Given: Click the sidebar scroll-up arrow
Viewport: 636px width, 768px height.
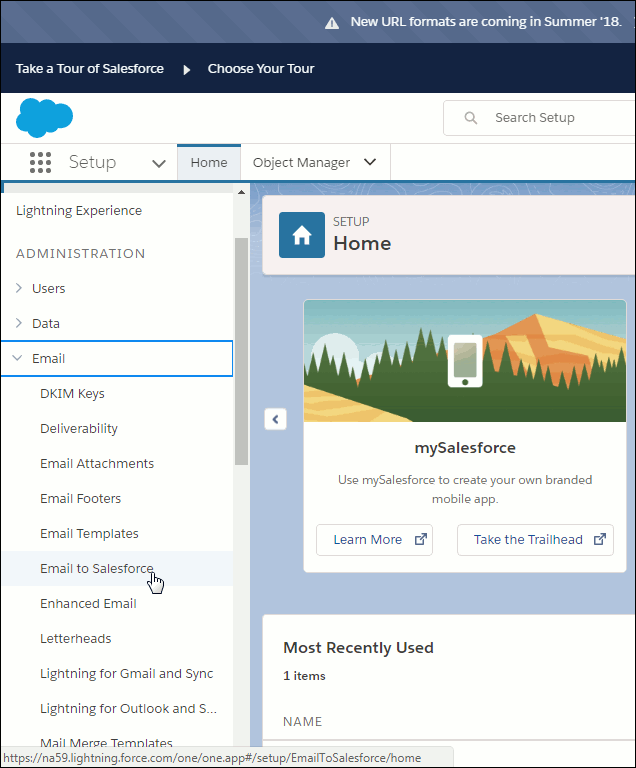Looking at the screenshot, I should click(x=241, y=192).
